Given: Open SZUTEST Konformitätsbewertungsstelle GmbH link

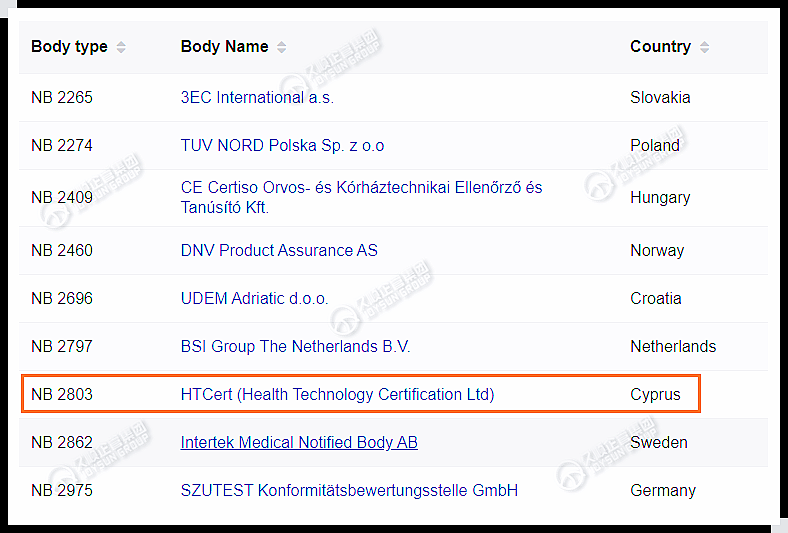Looking at the screenshot, I should coord(349,490).
